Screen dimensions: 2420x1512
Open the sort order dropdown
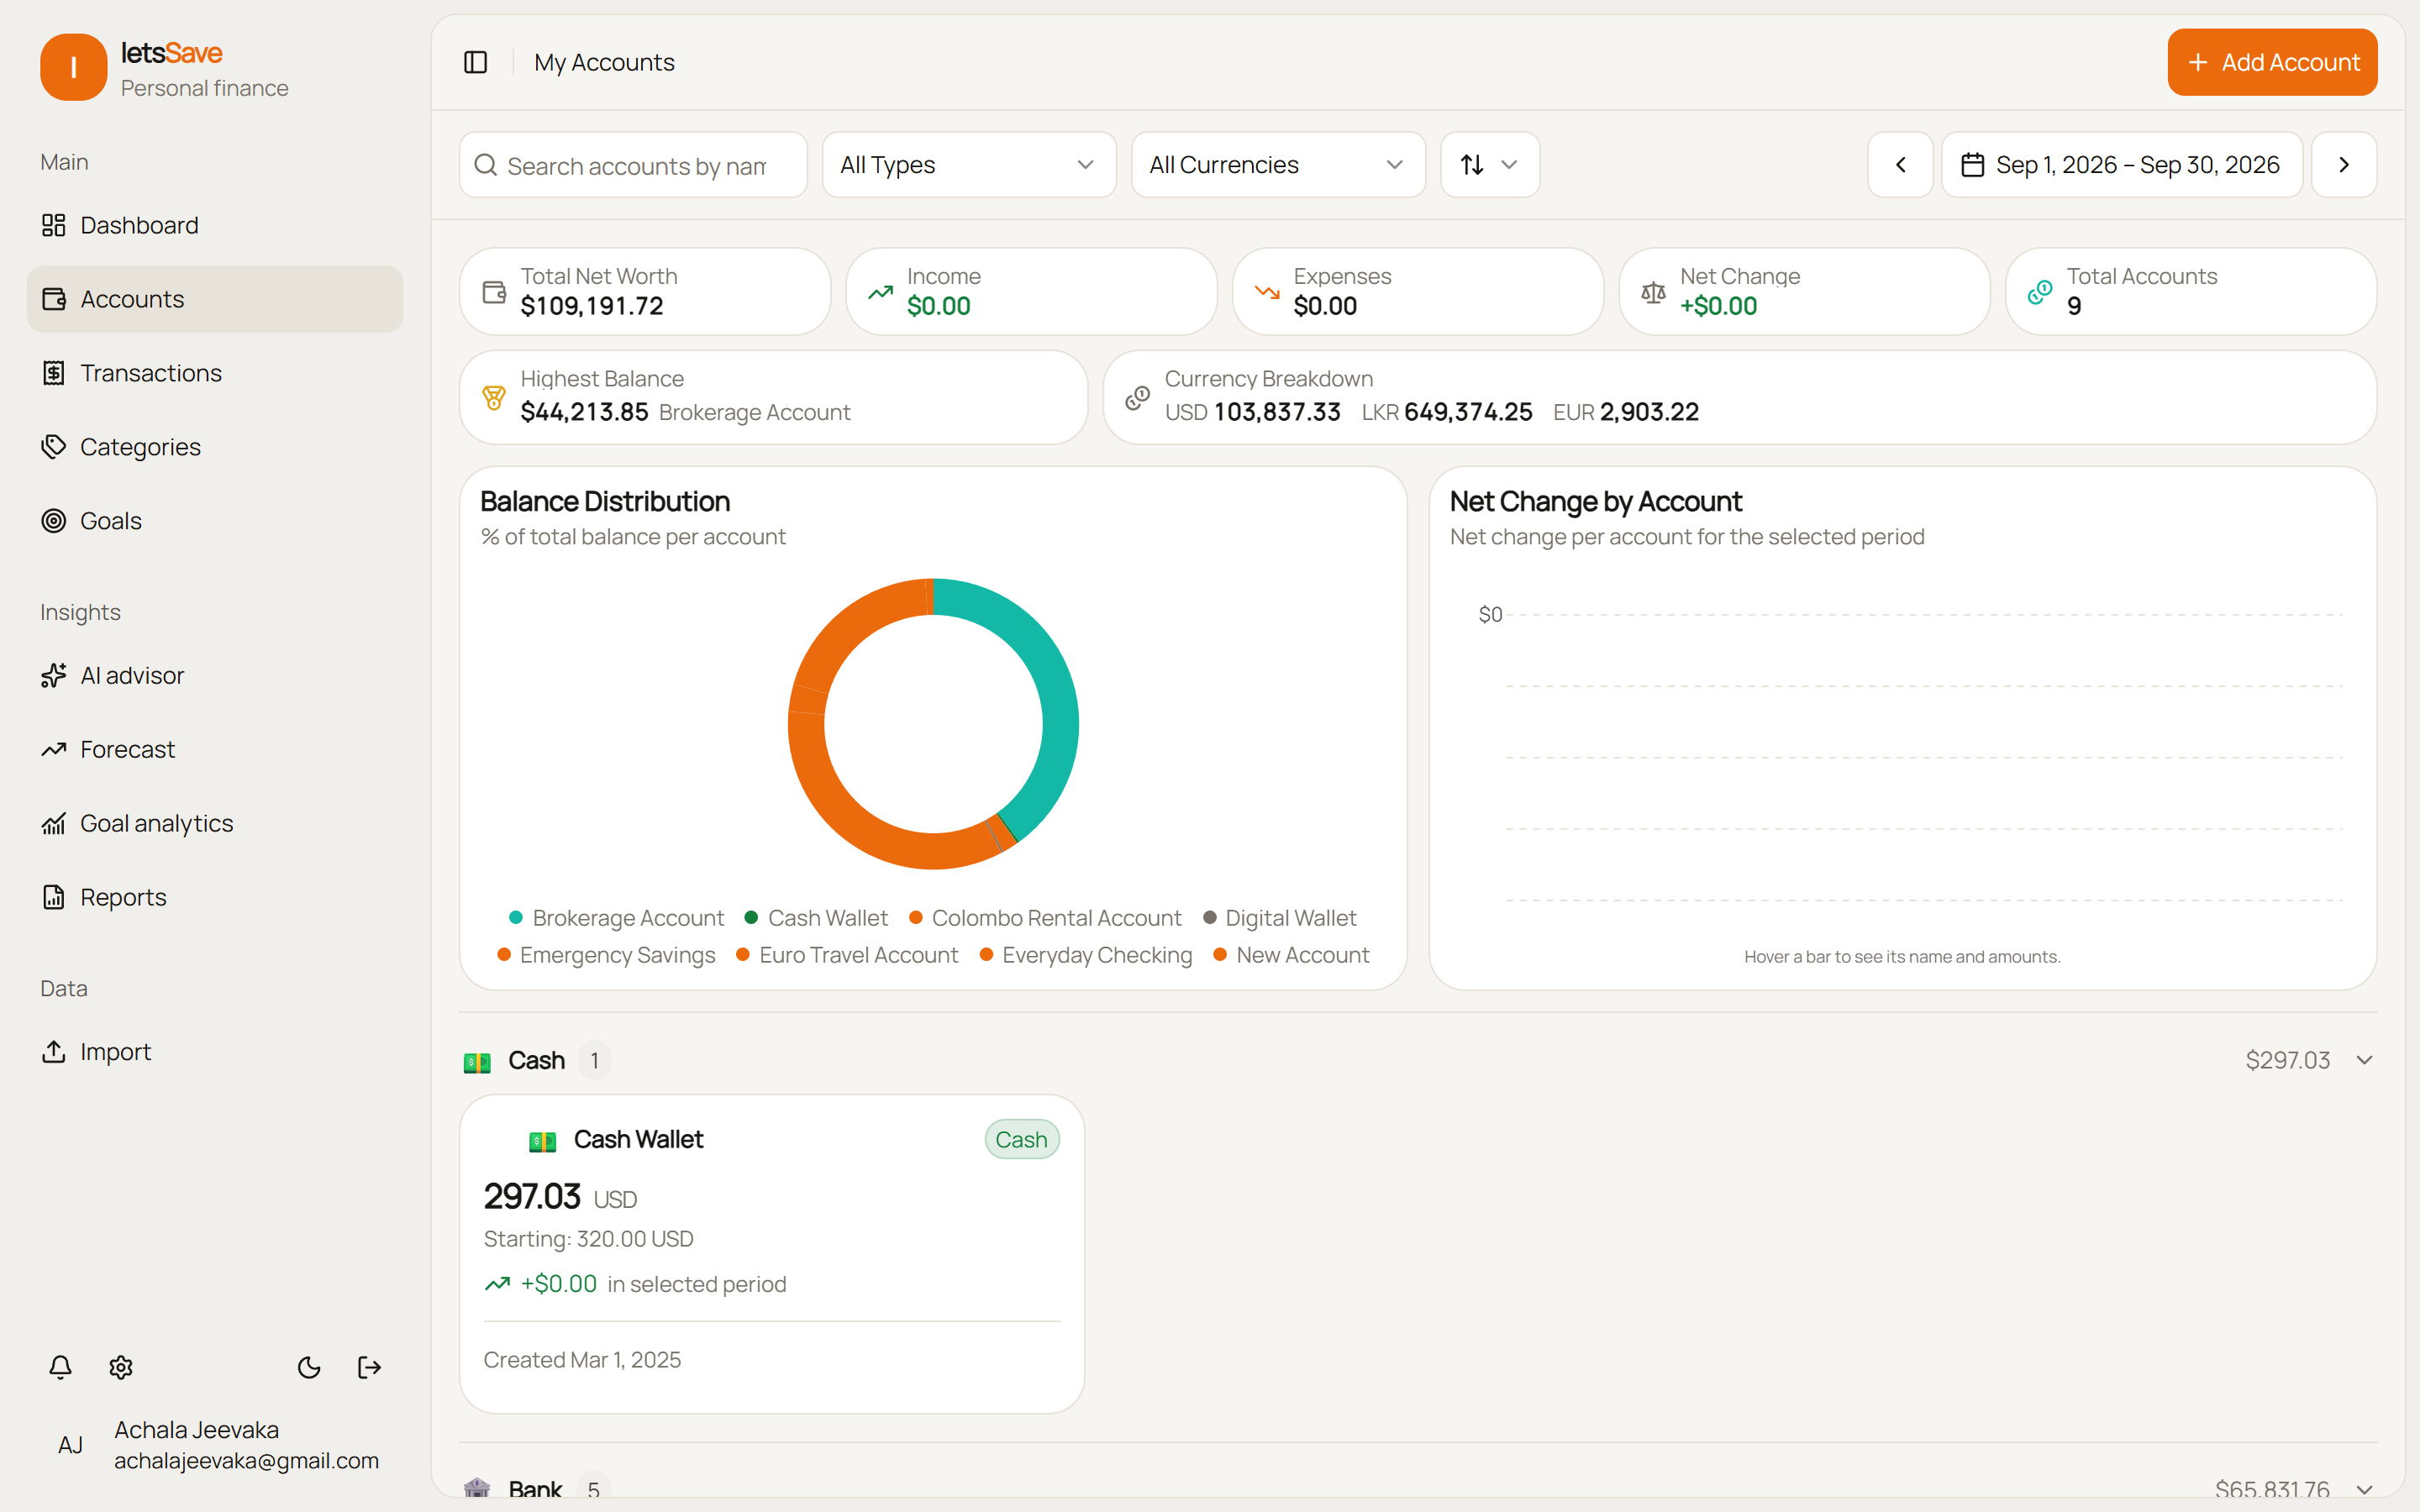1489,165
